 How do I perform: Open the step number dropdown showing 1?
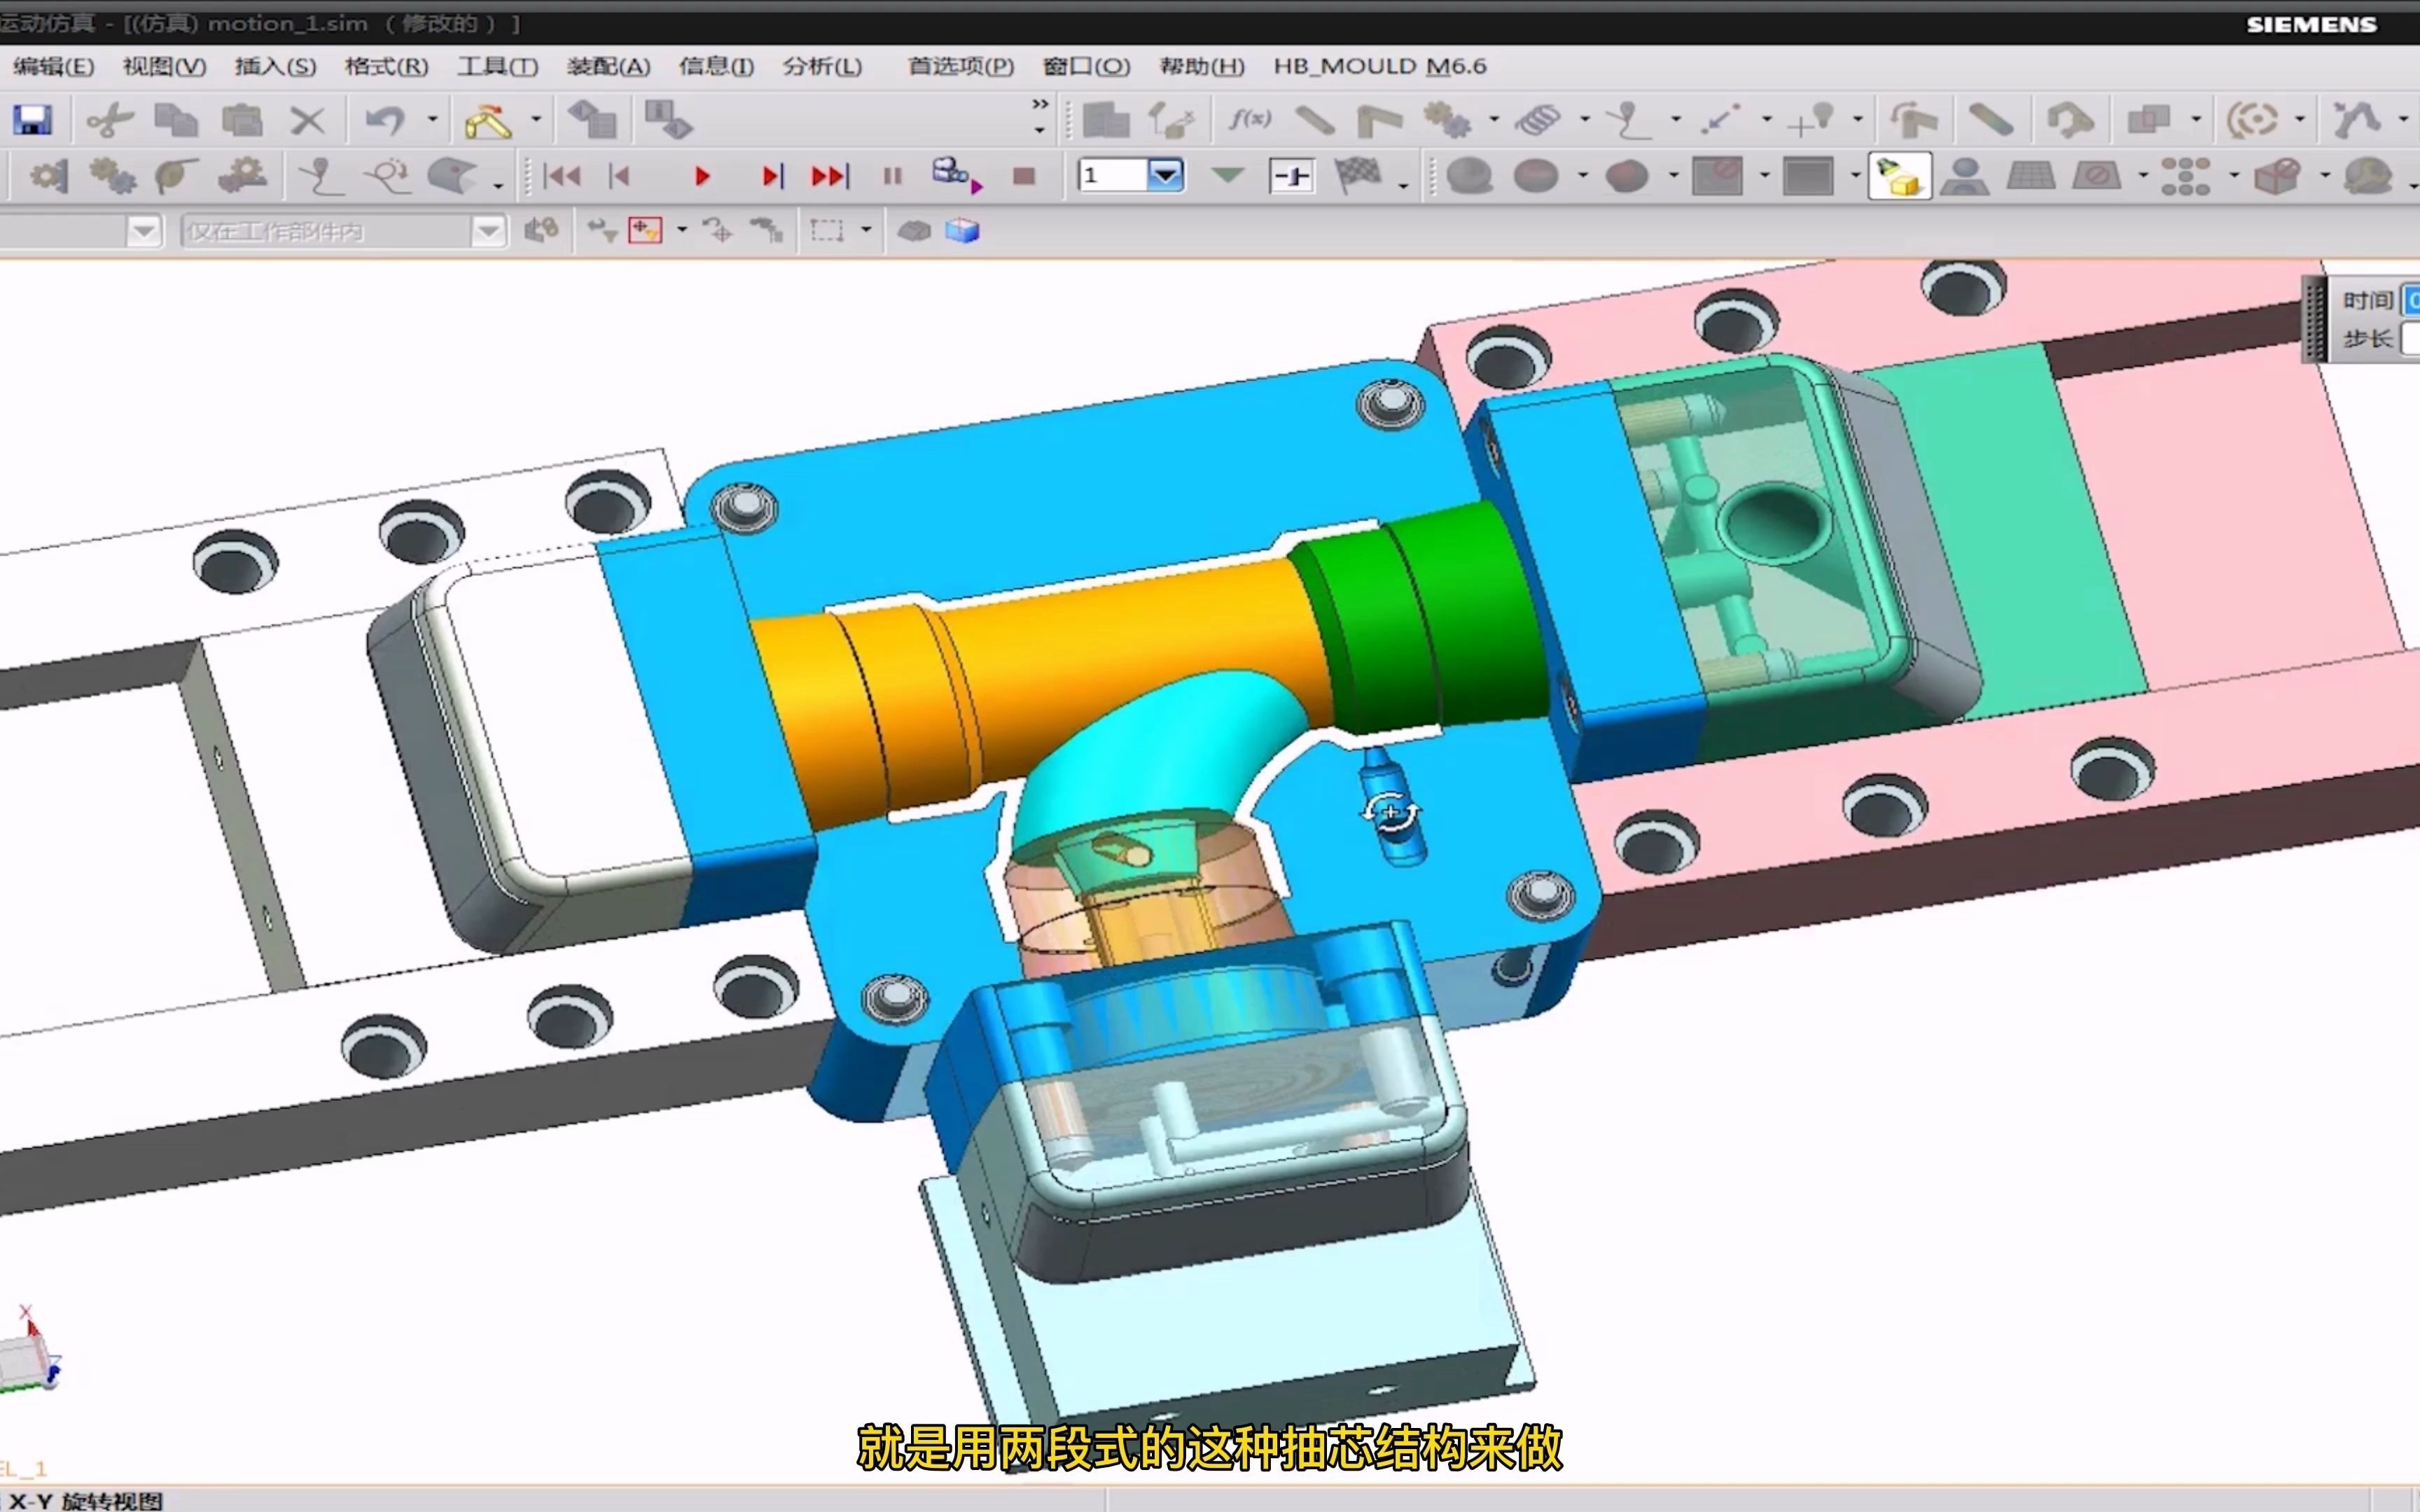point(1165,176)
